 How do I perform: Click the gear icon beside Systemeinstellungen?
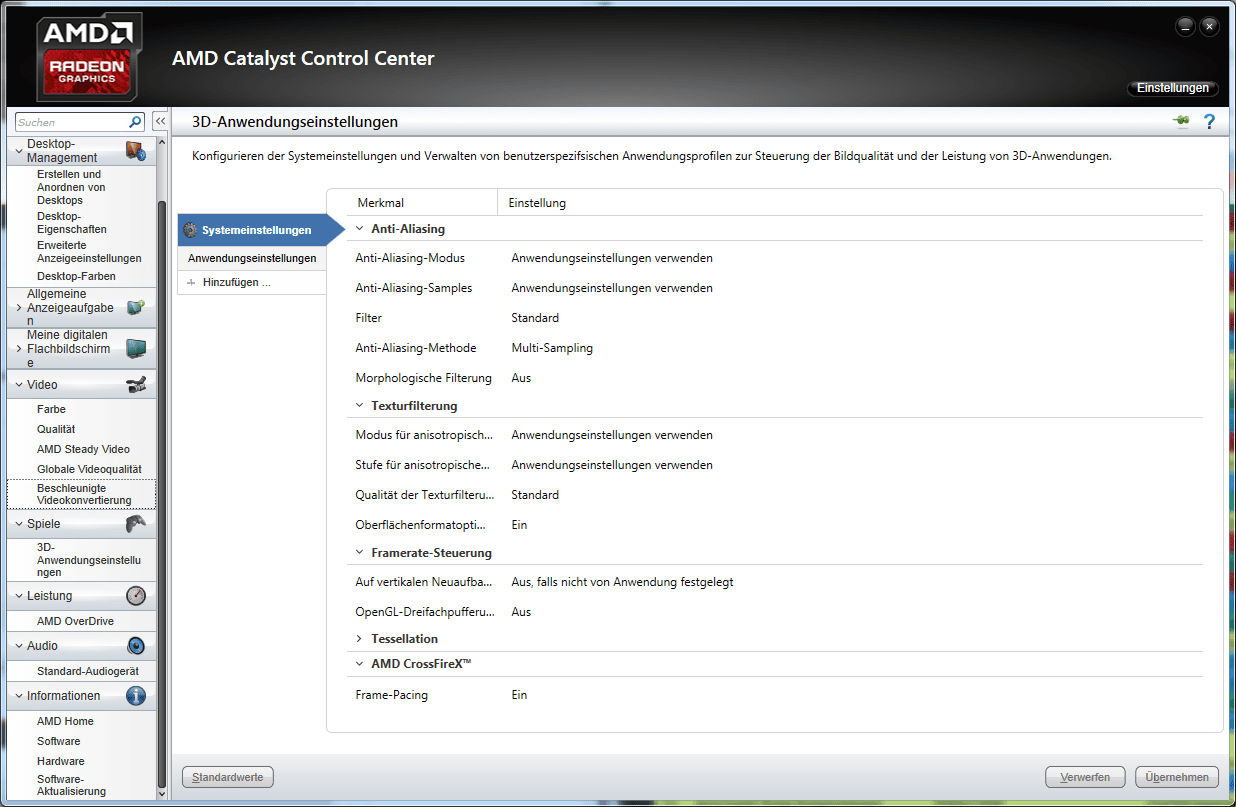point(191,230)
